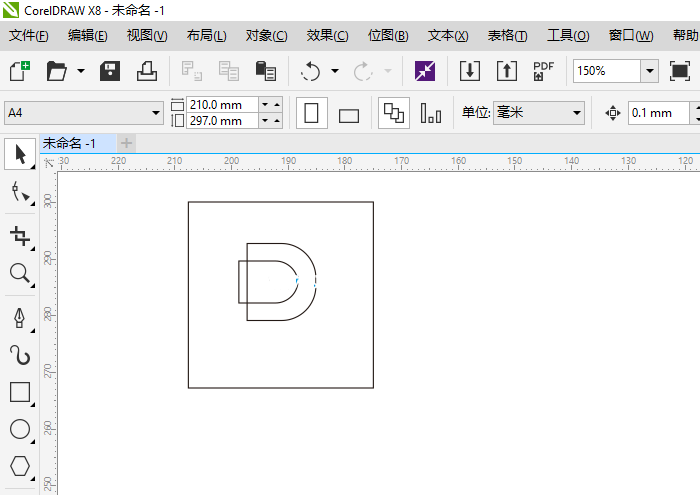Choose the Ellipse tool
Viewport: 700px width, 495px height.
click(x=19, y=429)
